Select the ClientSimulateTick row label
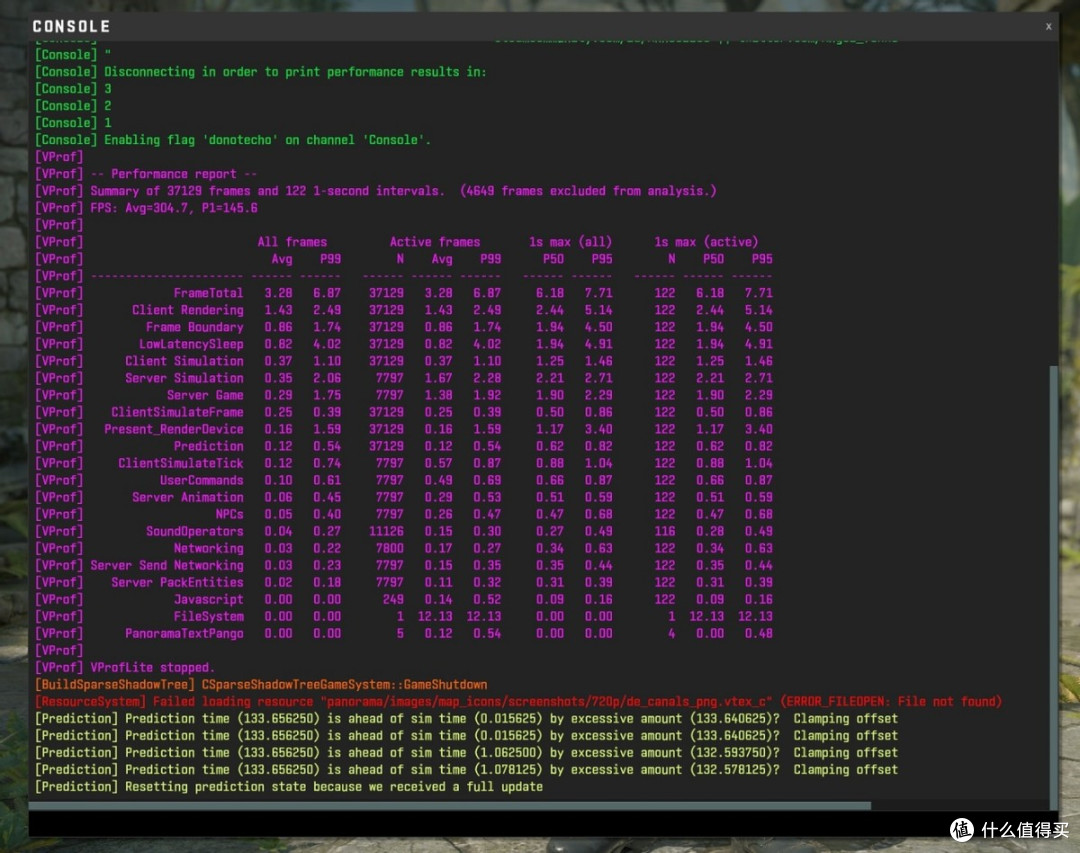Image resolution: width=1080 pixels, height=853 pixels. 180,463
